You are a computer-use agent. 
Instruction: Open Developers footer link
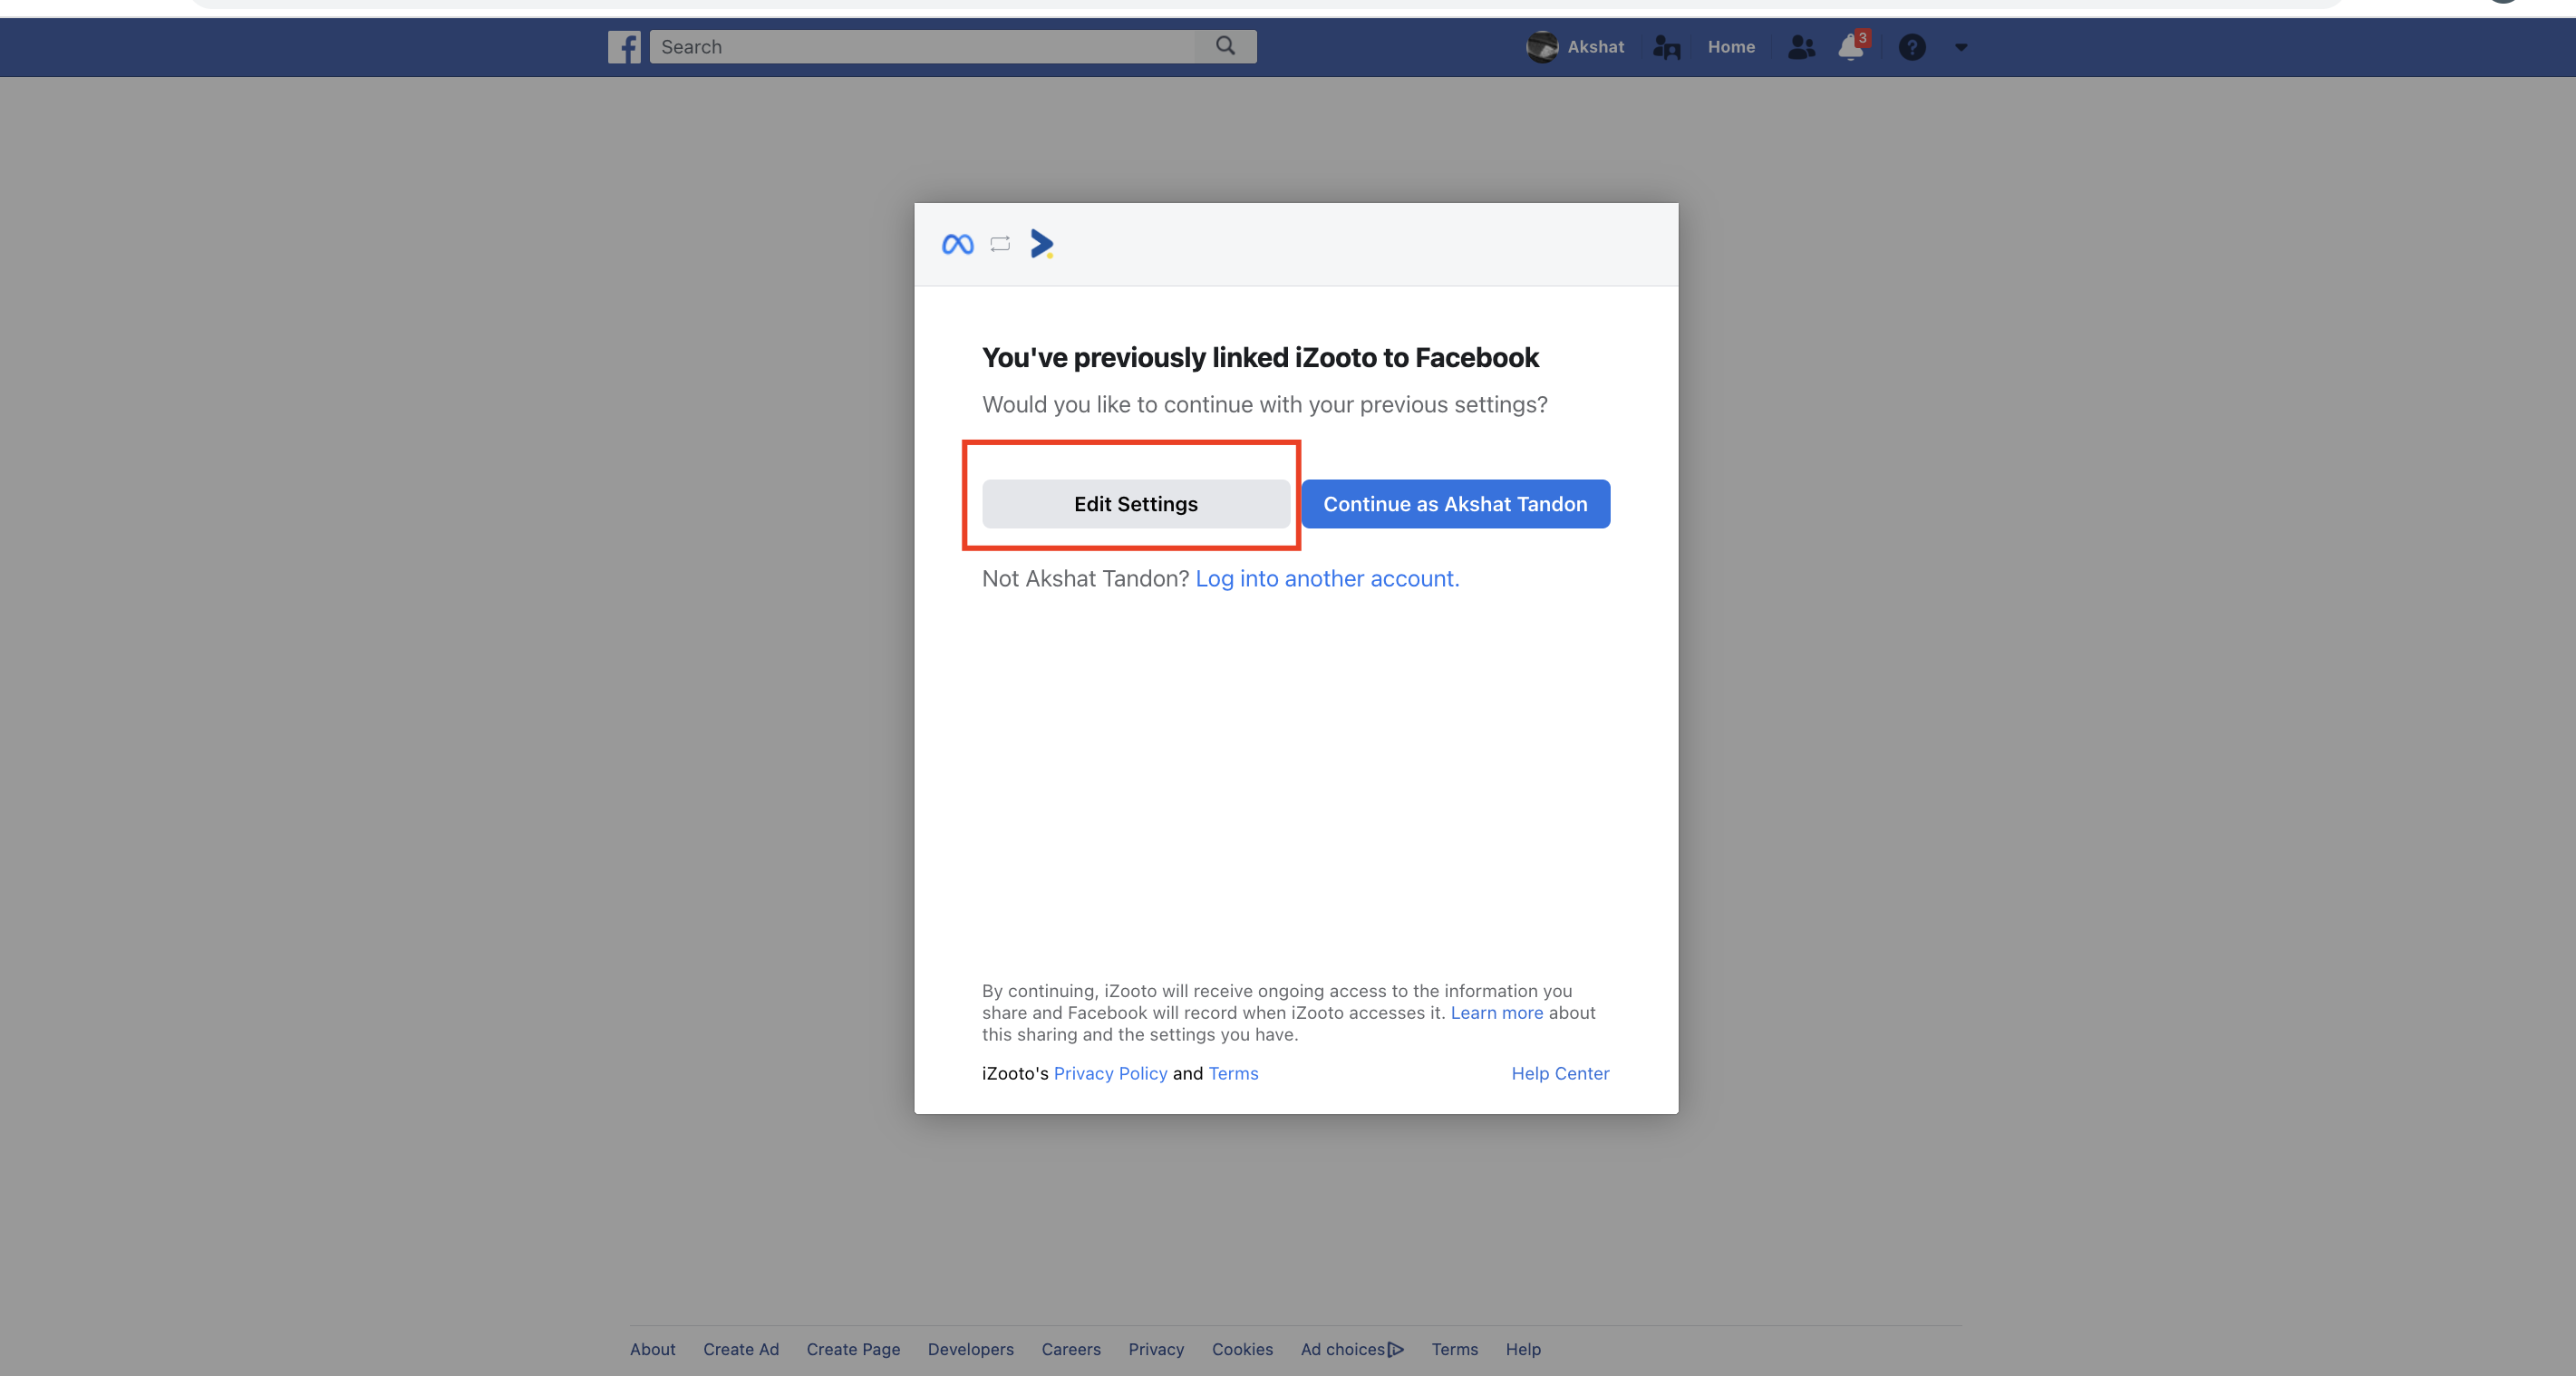970,1349
